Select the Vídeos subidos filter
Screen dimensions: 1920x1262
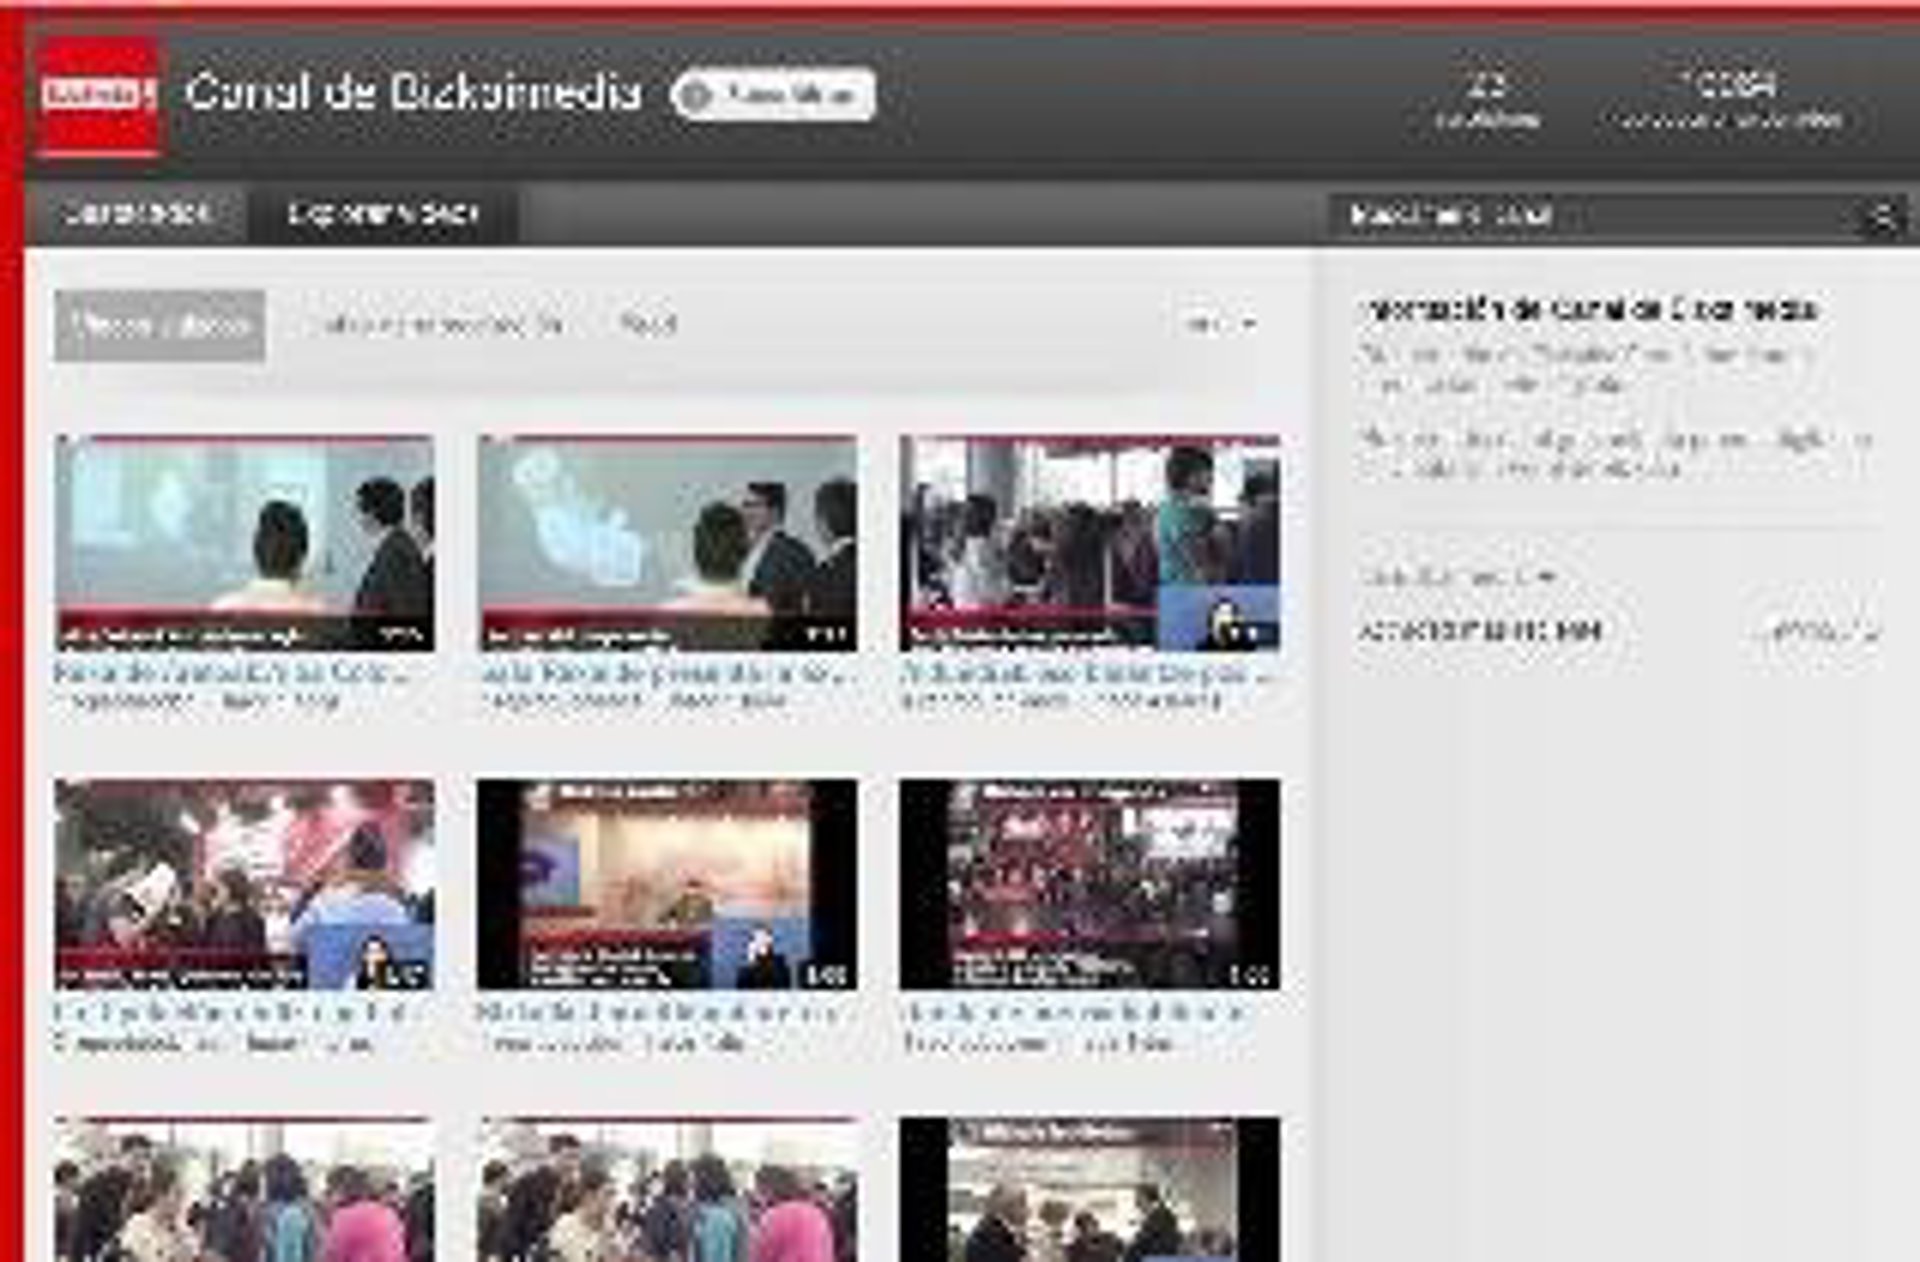[x=160, y=325]
